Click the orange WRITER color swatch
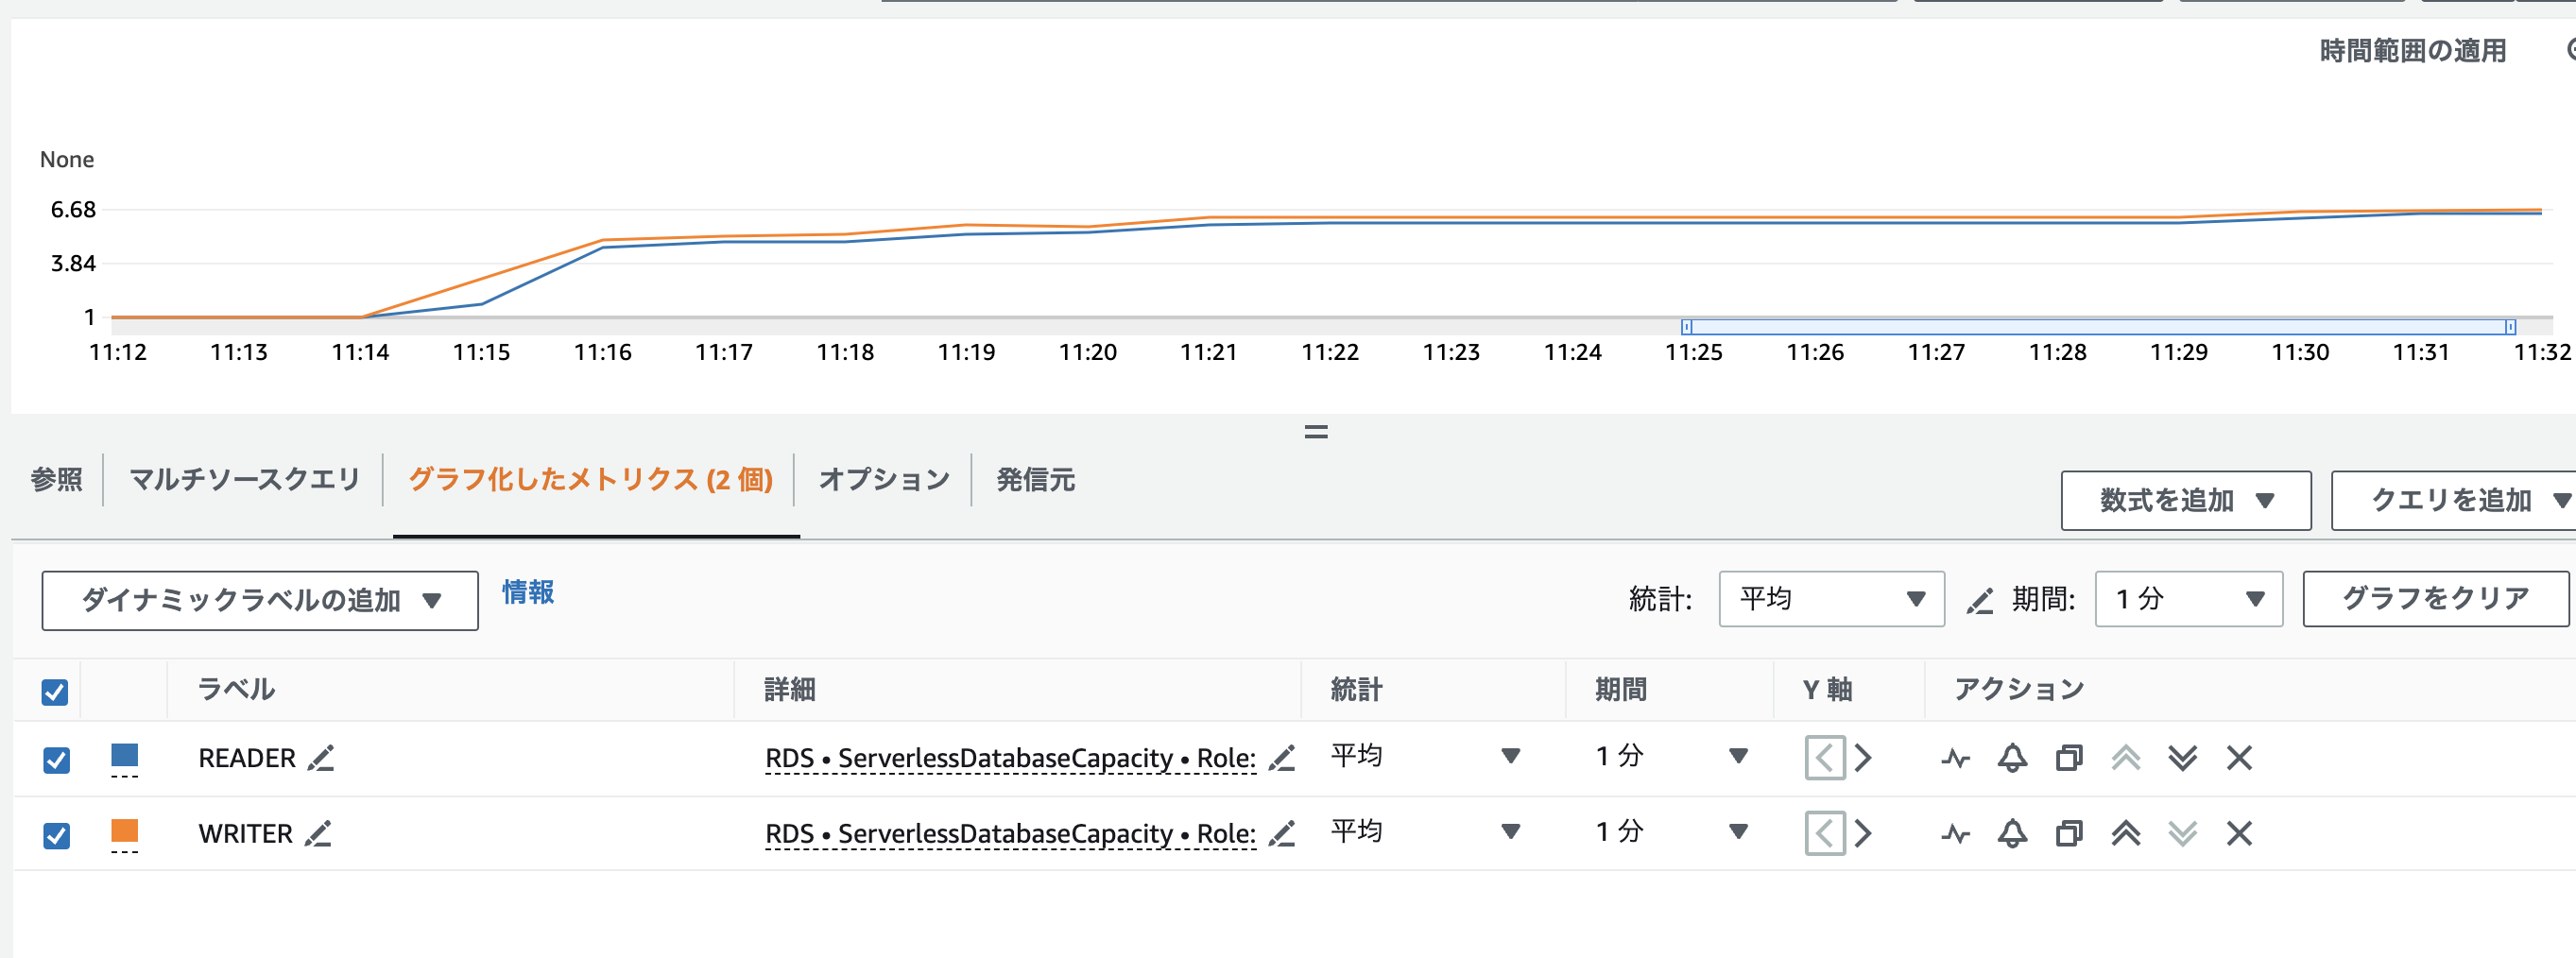This screenshot has width=2576, height=958. 125,831
